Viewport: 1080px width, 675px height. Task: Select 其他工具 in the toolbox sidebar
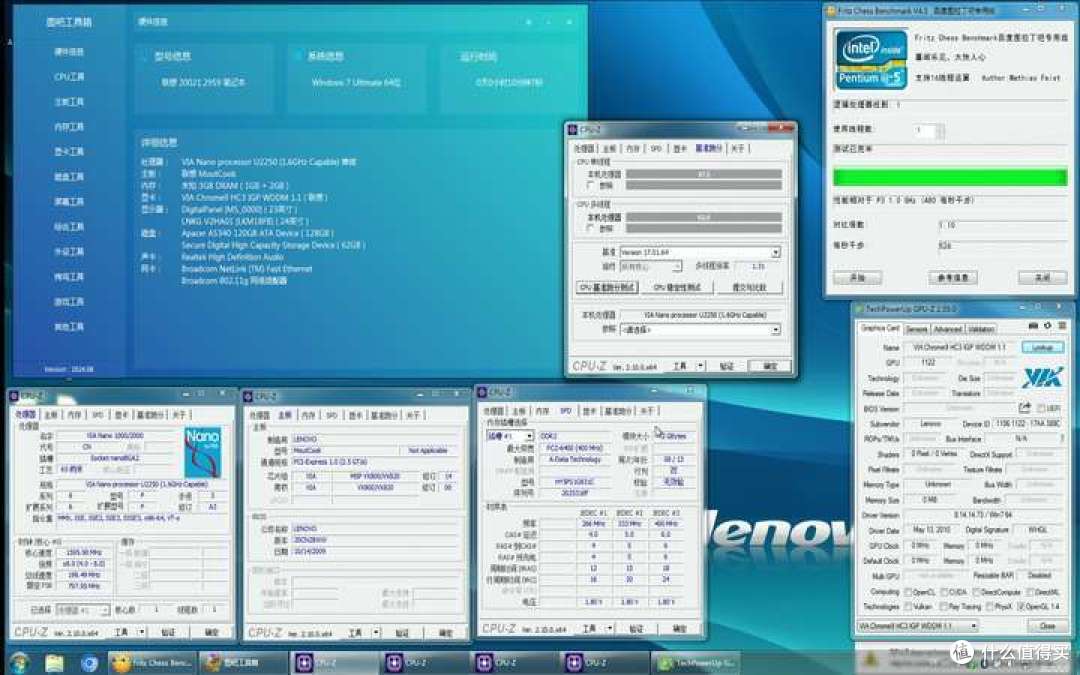tap(69, 326)
